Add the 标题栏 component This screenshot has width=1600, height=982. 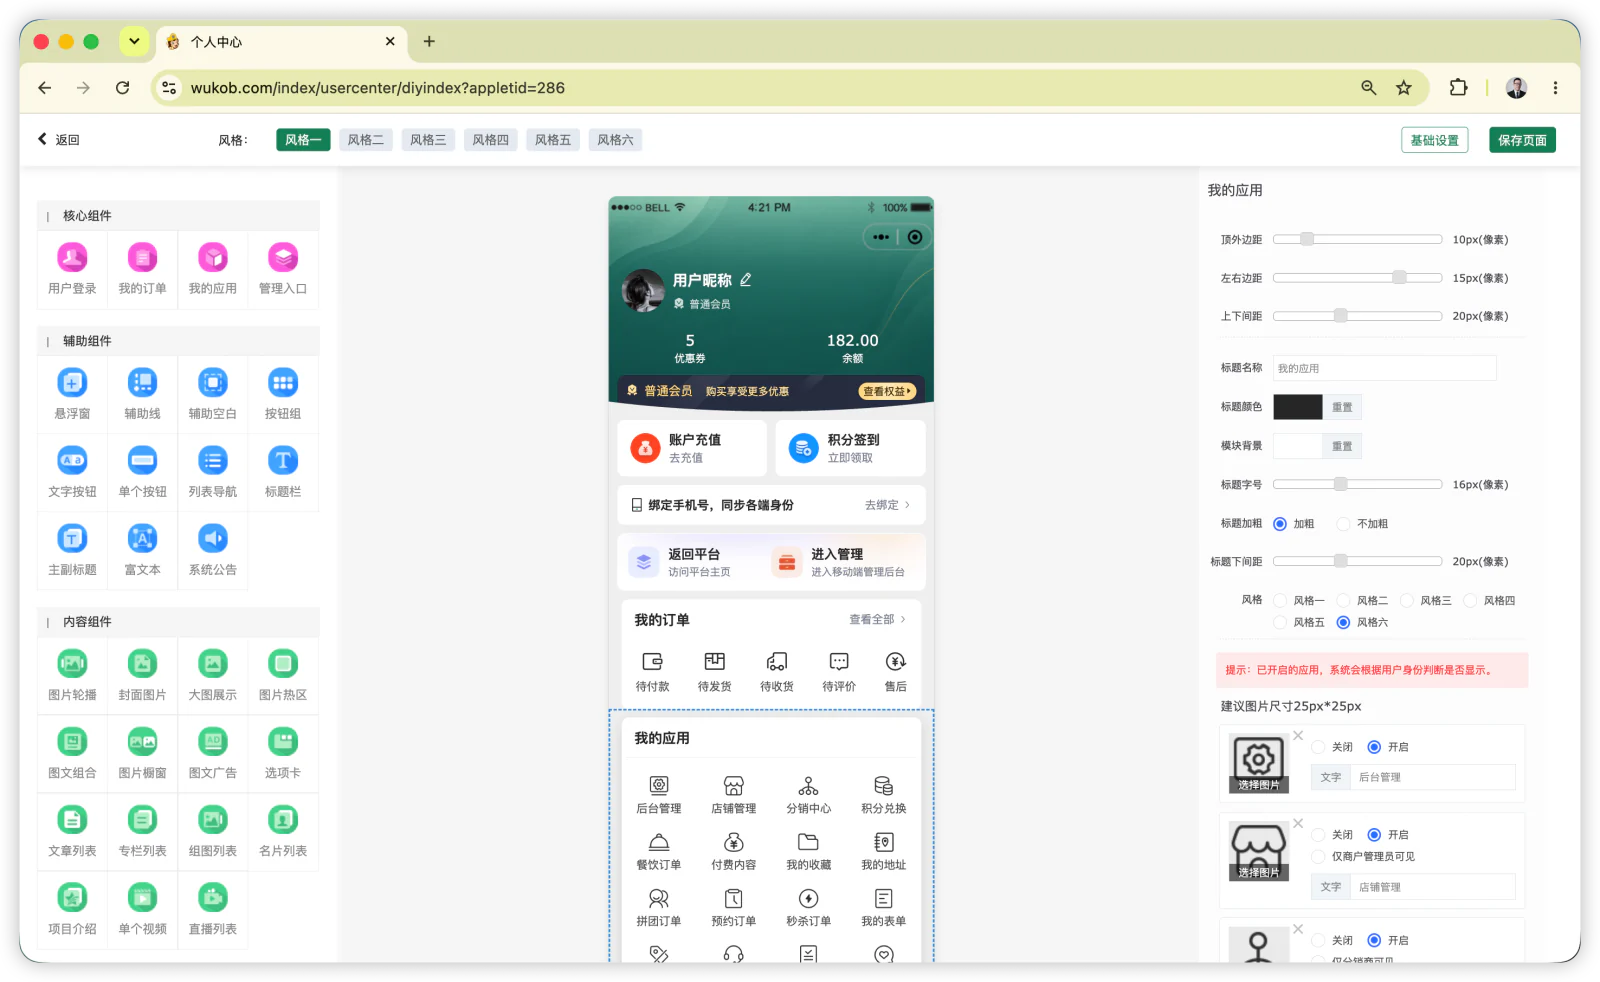click(x=283, y=472)
